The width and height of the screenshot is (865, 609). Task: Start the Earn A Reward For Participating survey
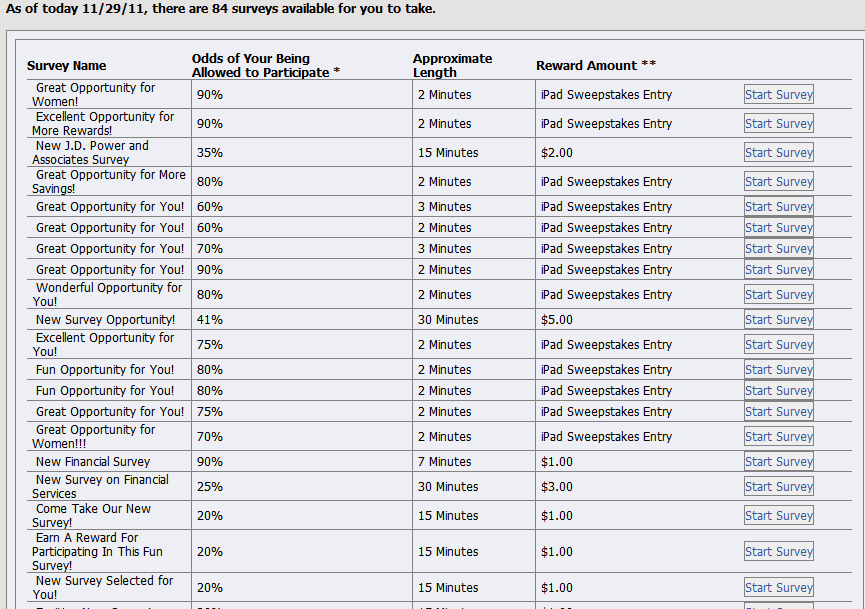point(778,552)
